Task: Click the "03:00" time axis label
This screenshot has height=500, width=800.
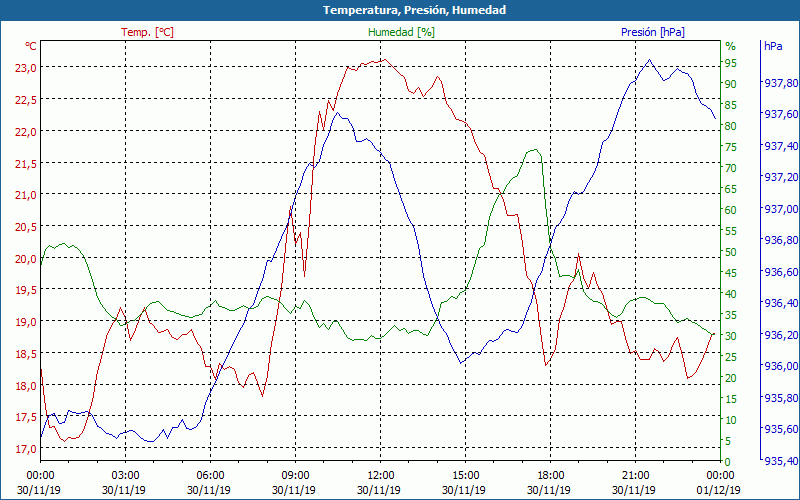Action: click(126, 476)
